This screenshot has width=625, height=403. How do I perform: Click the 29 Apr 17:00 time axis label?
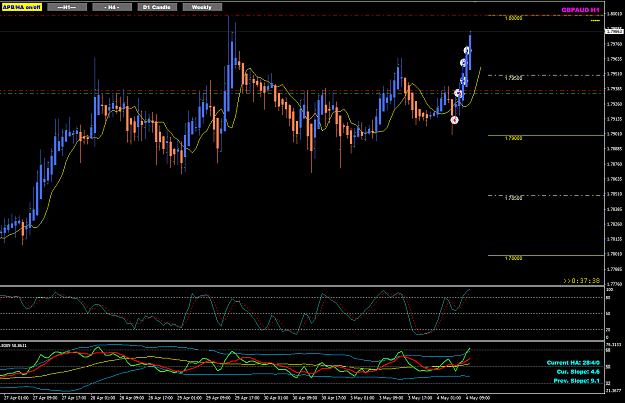(247, 398)
